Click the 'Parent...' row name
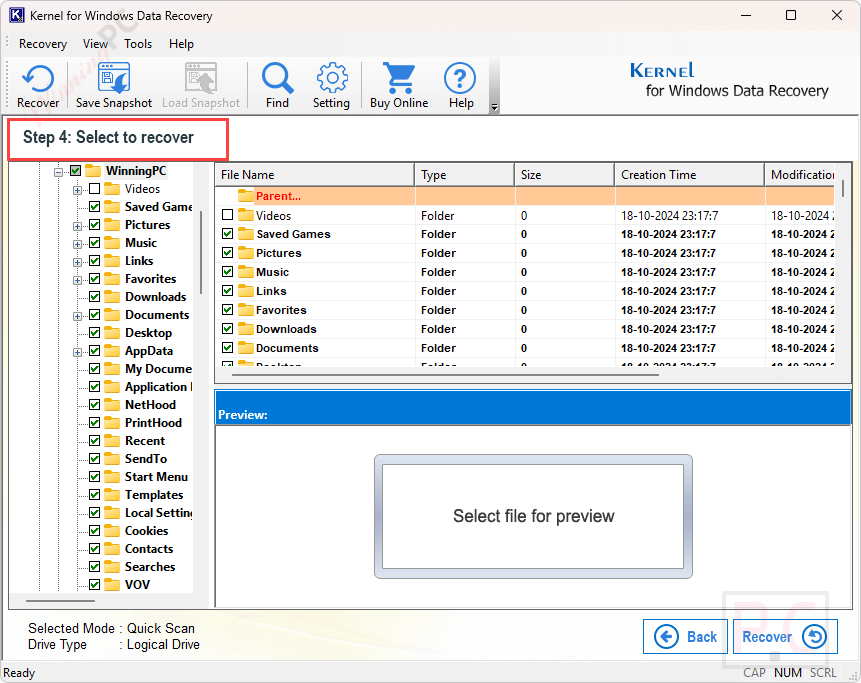The image size is (861, 683). (278, 196)
